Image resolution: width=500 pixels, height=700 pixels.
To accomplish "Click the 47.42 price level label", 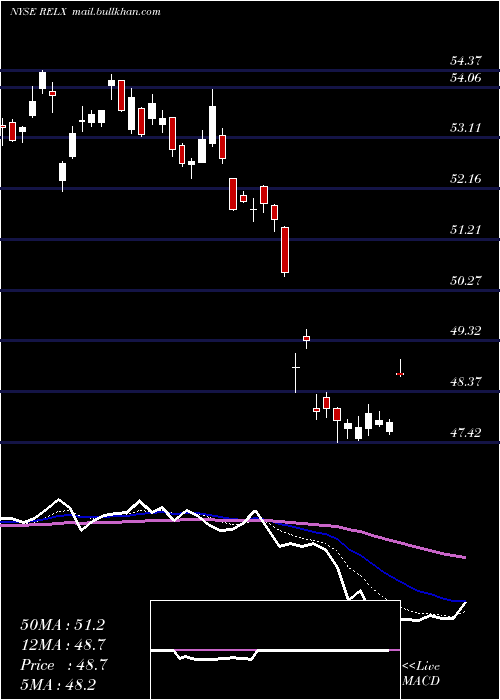I will (466, 432).
